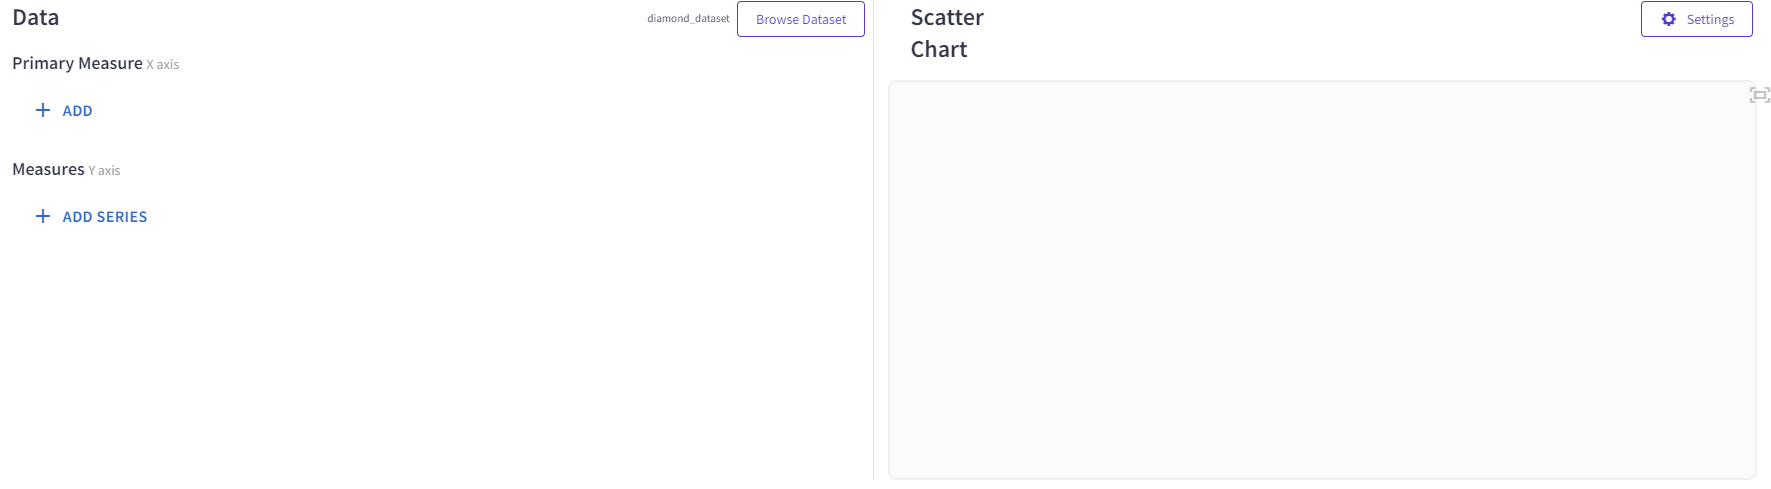Click the plus icon beside ADD
This screenshot has width=1771, height=489.
(x=43, y=110)
